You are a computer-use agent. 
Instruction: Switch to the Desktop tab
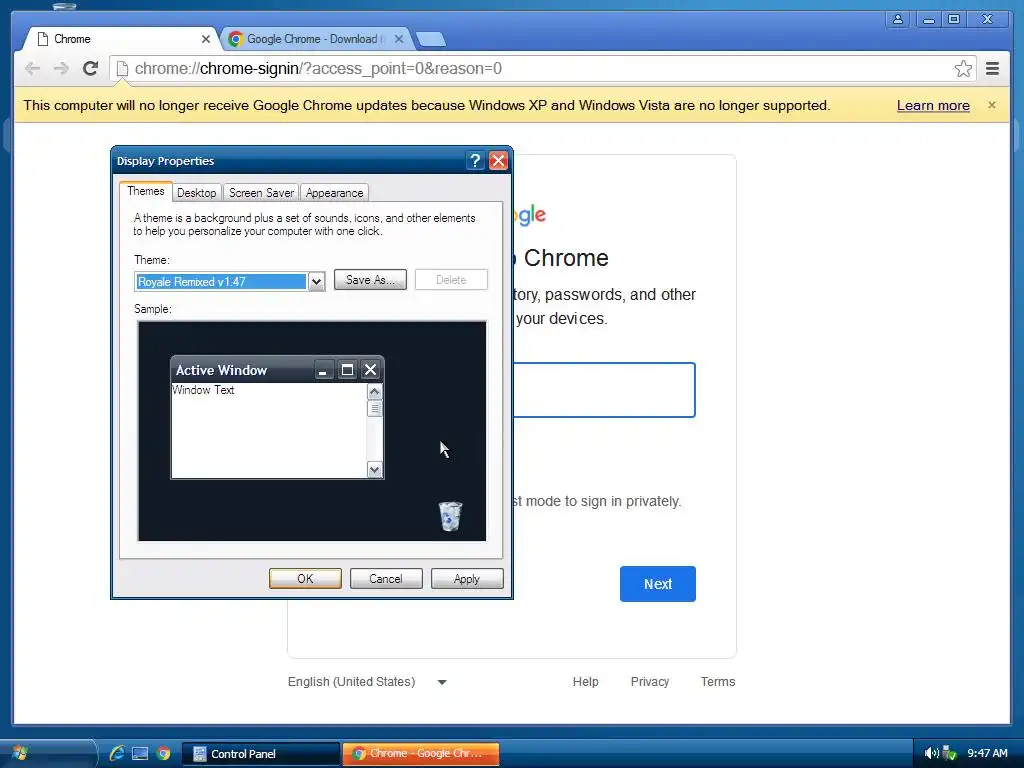197,193
